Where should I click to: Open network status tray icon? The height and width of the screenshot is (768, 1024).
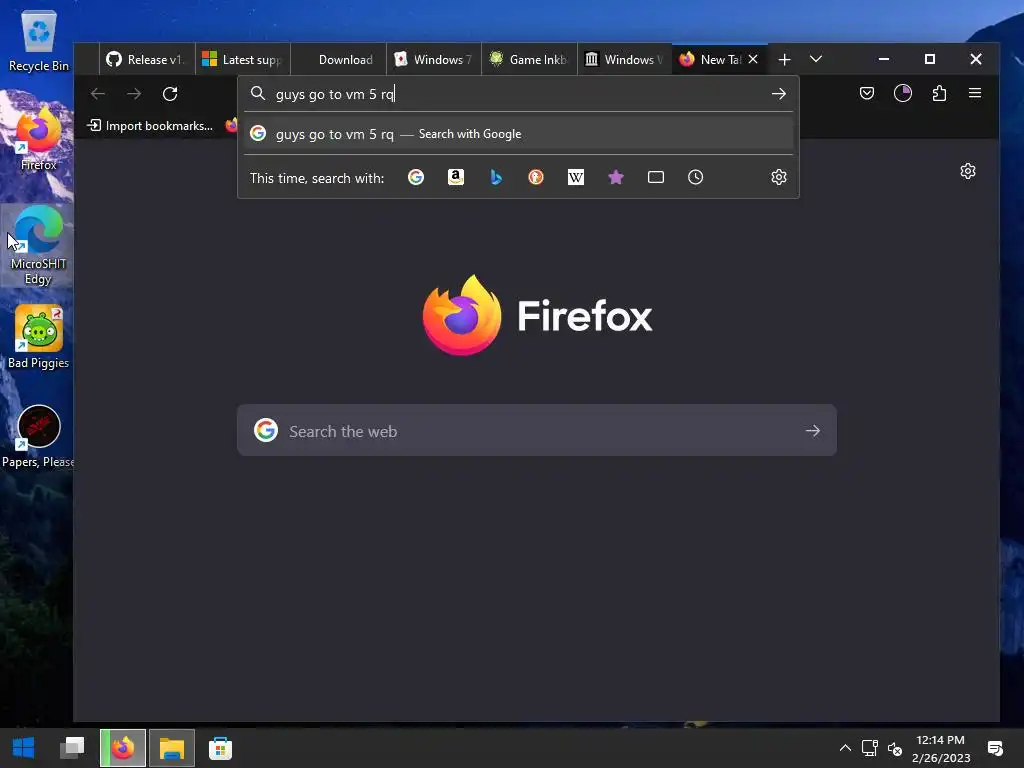(x=869, y=748)
